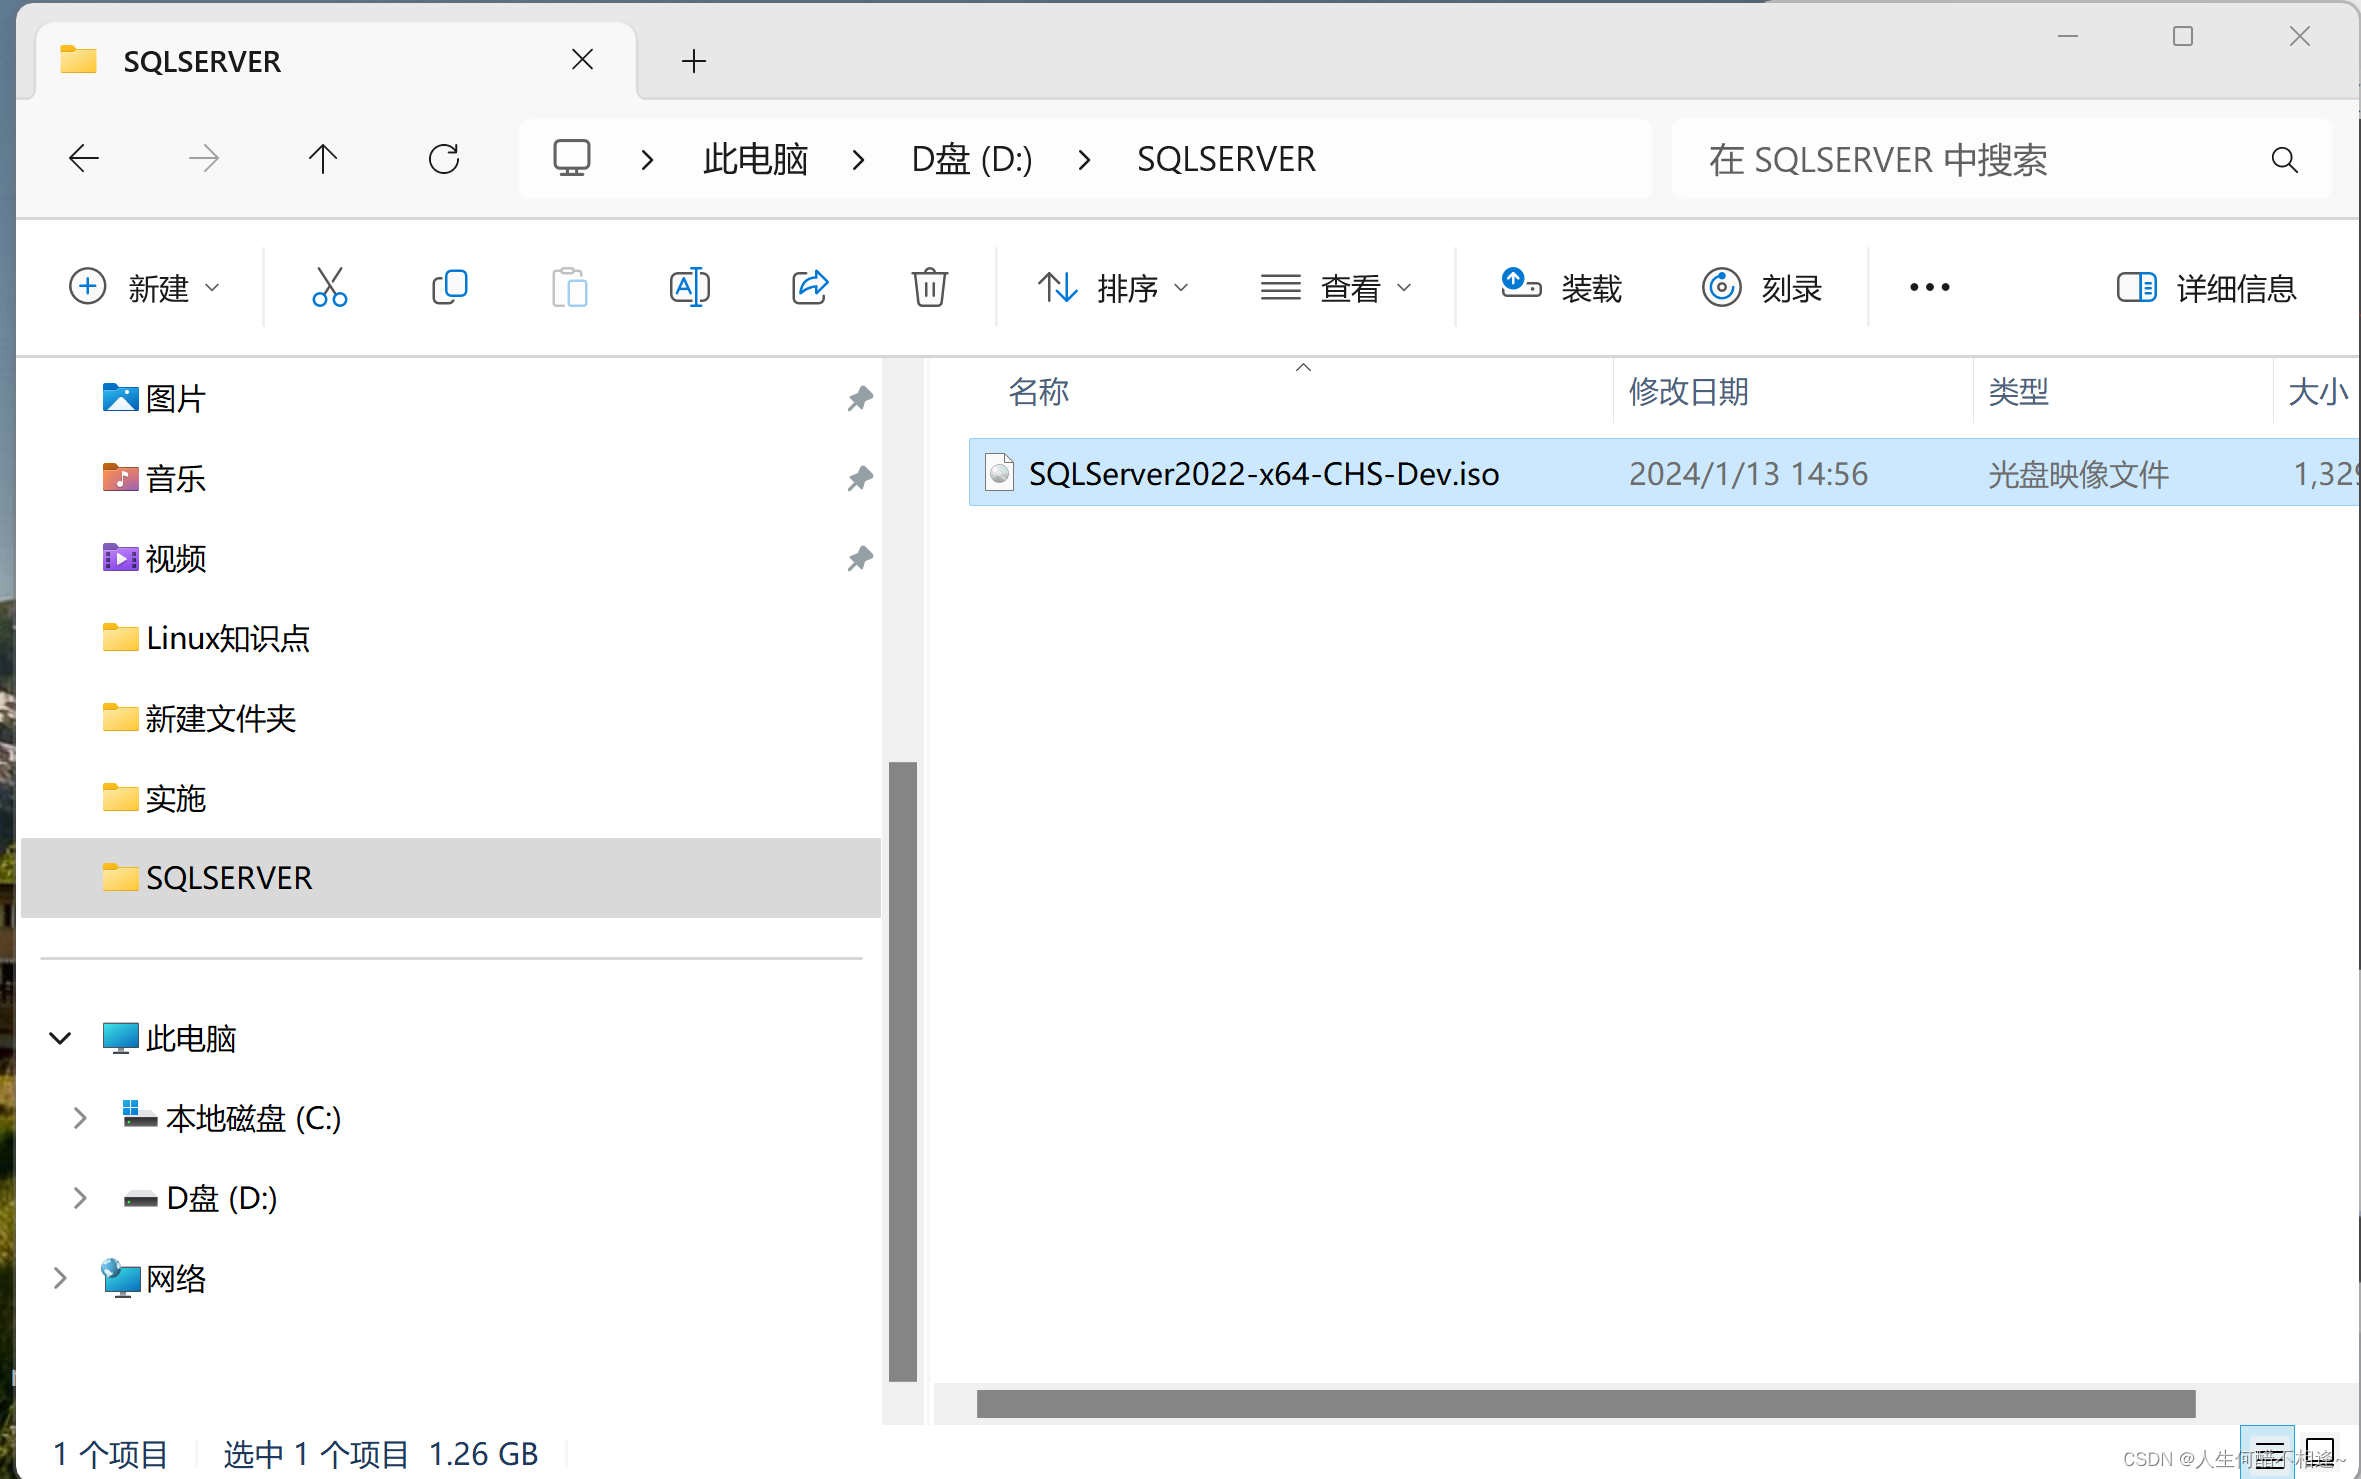Click D盘 (D:) in the address breadcrumb
Screen dimensions: 2361x1479
971,158
